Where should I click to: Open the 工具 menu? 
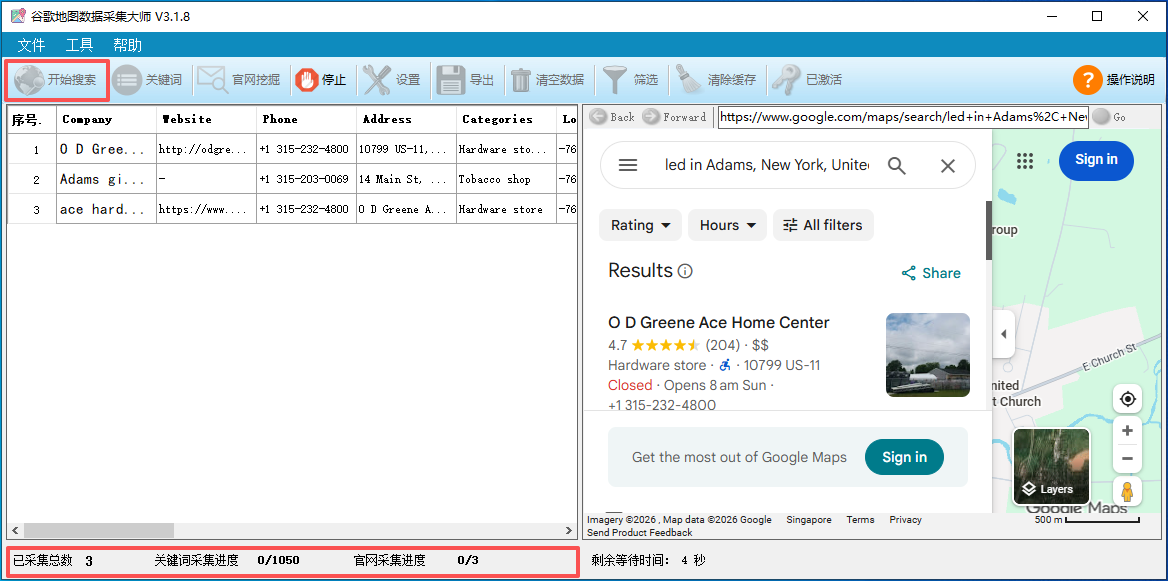79,45
